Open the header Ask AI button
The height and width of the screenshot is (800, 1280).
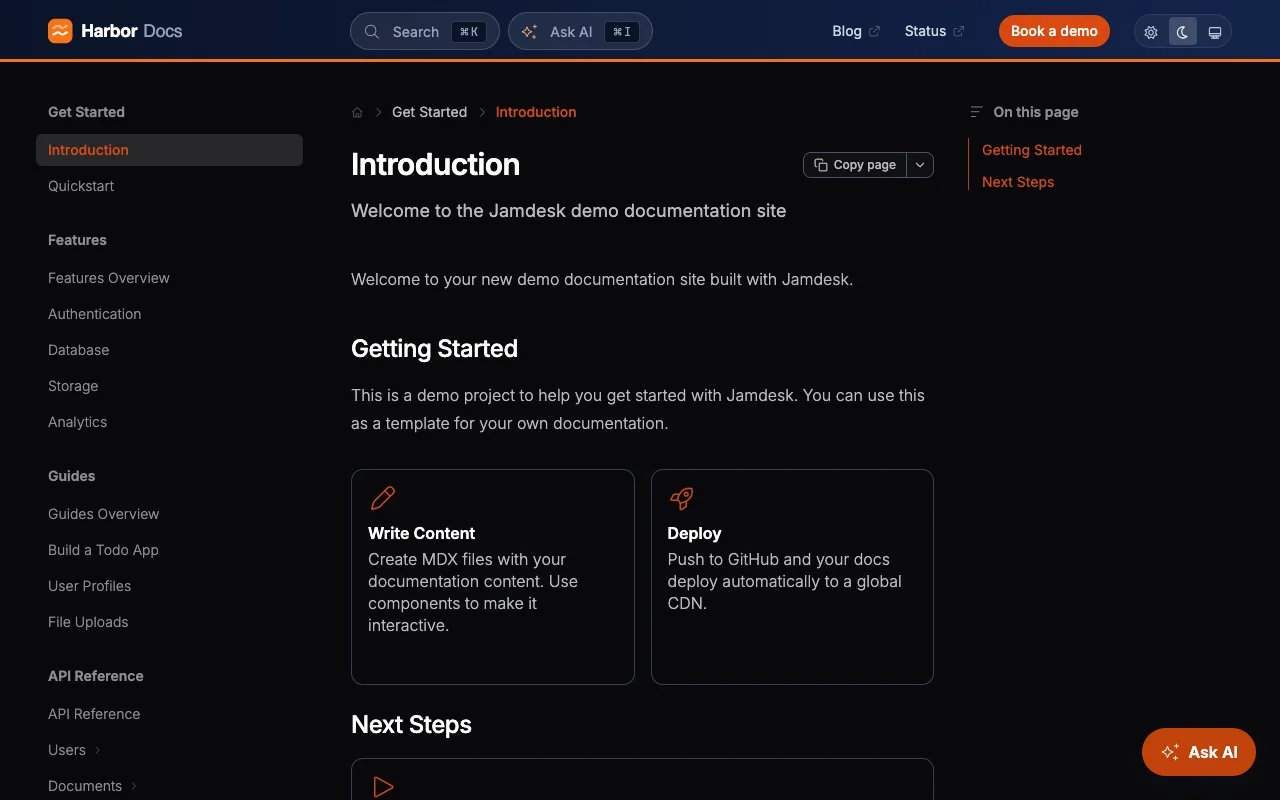tap(580, 31)
